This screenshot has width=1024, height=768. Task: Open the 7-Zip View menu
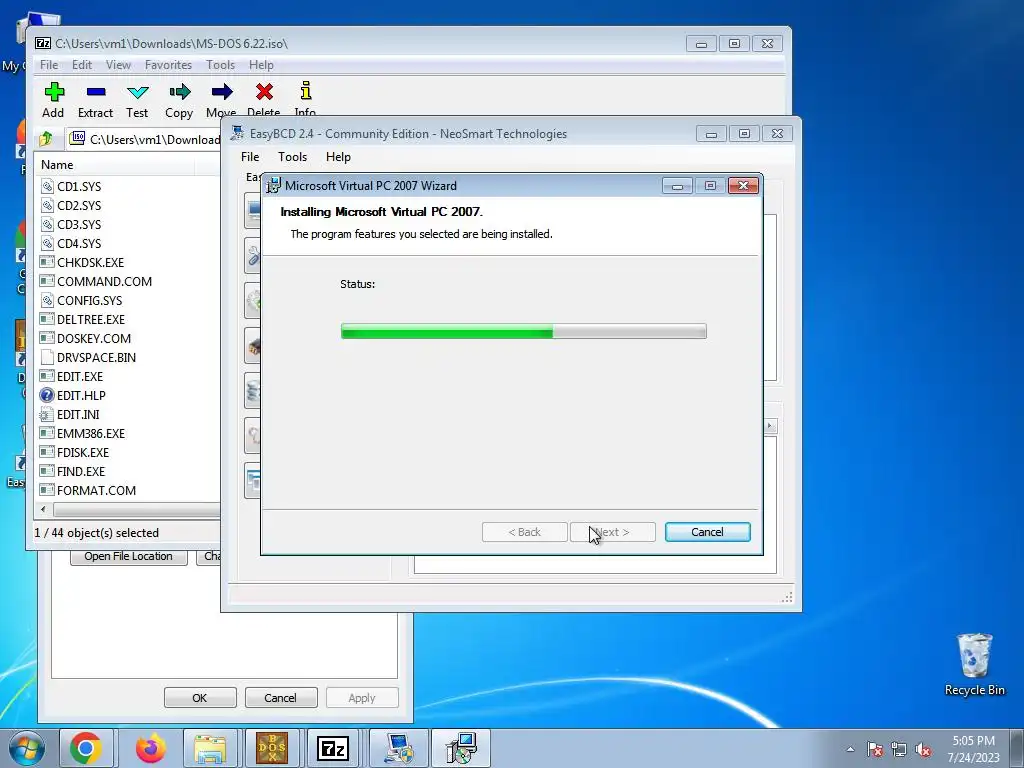[118, 65]
